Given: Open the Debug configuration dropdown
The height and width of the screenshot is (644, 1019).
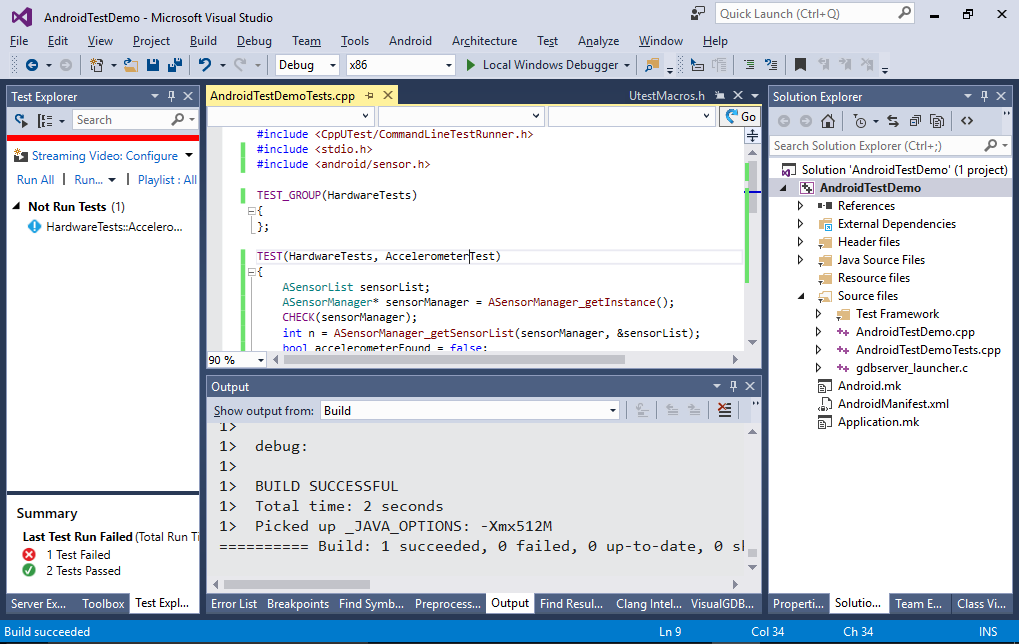Looking at the screenshot, I should point(333,65).
